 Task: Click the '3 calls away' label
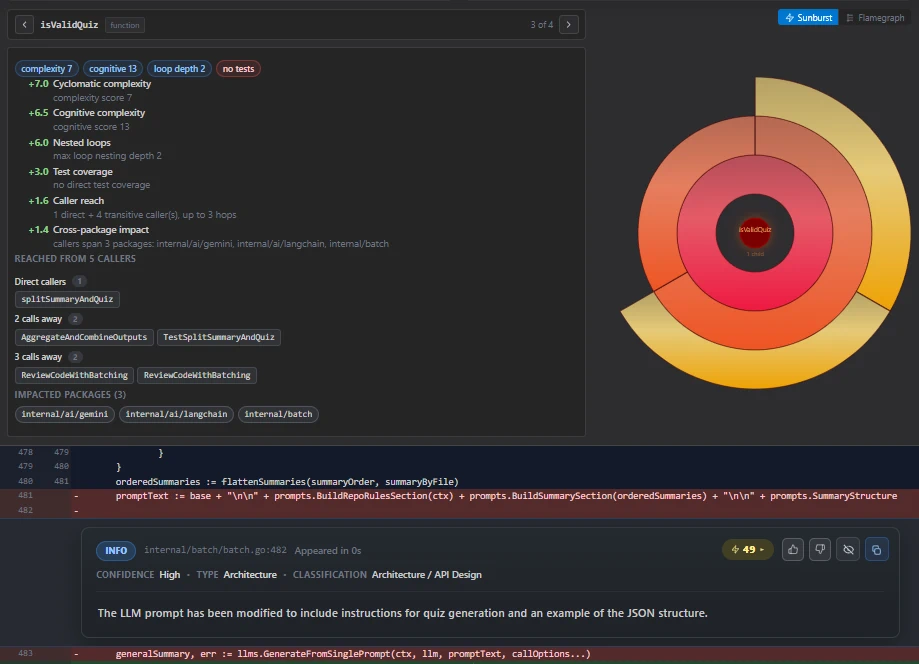[38, 357]
